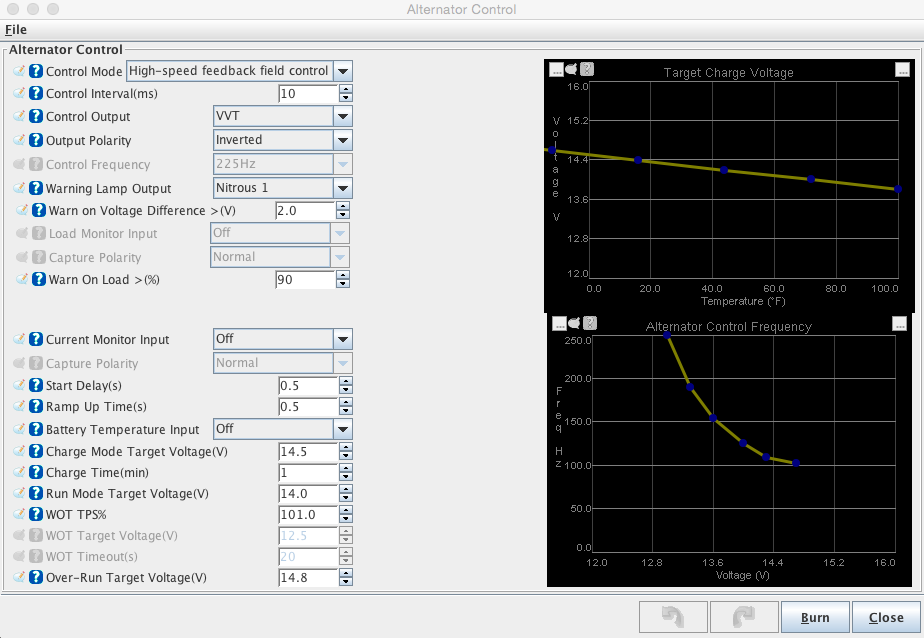The image size is (924, 638).
Task: Open the File menu
Action: point(16,30)
